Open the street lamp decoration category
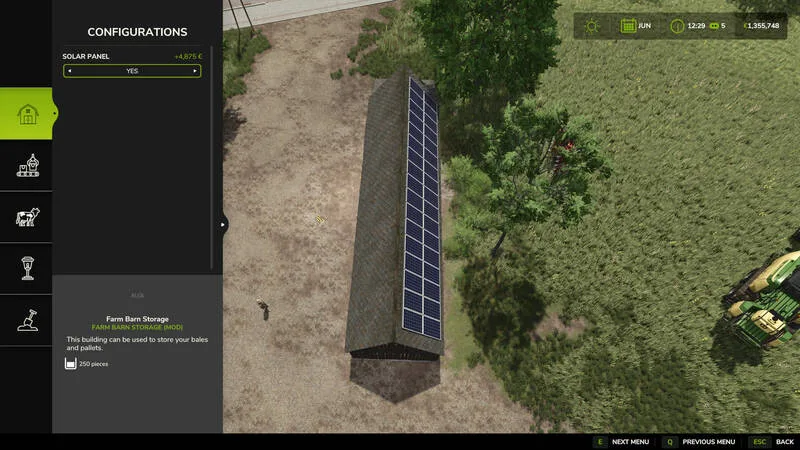 (x=28, y=268)
